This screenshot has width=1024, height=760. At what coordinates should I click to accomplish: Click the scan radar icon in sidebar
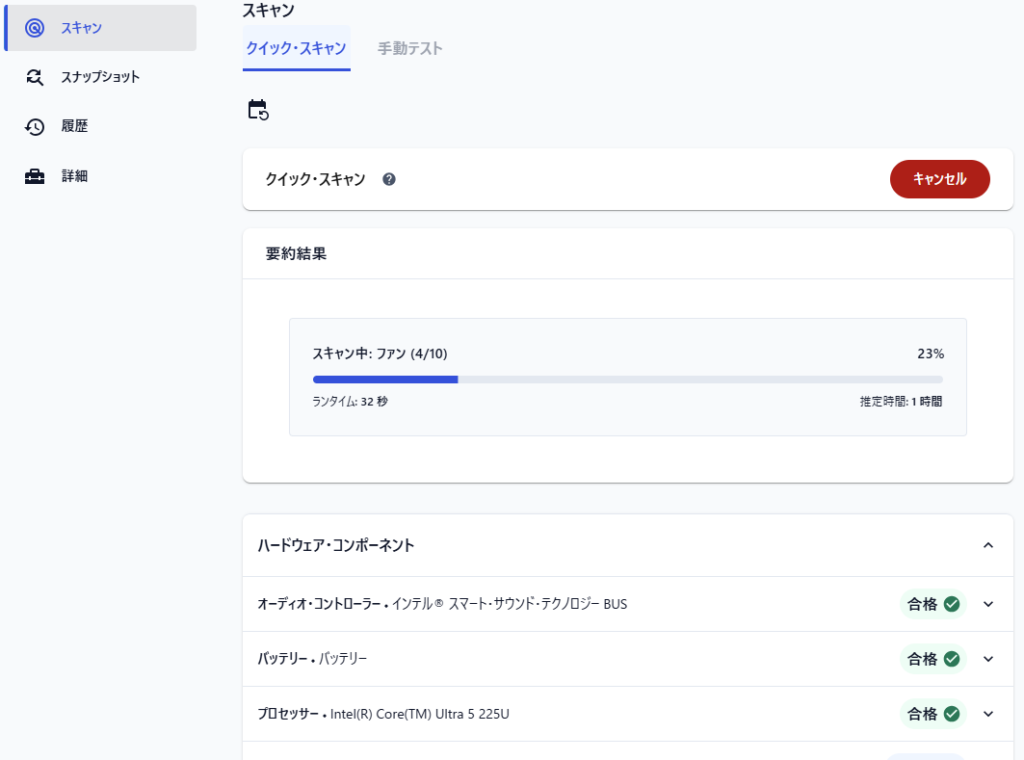pyautogui.click(x=35, y=28)
